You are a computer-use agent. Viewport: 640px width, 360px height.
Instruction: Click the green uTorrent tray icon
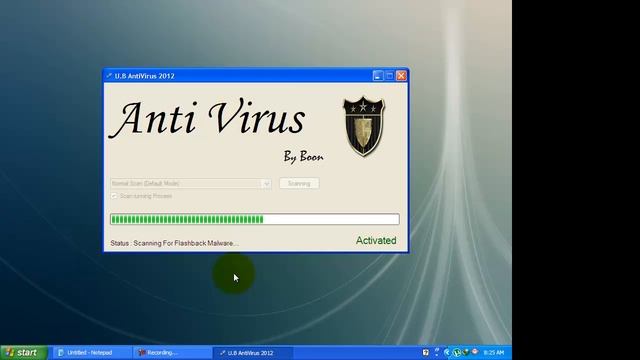pyautogui.click(x=457, y=353)
